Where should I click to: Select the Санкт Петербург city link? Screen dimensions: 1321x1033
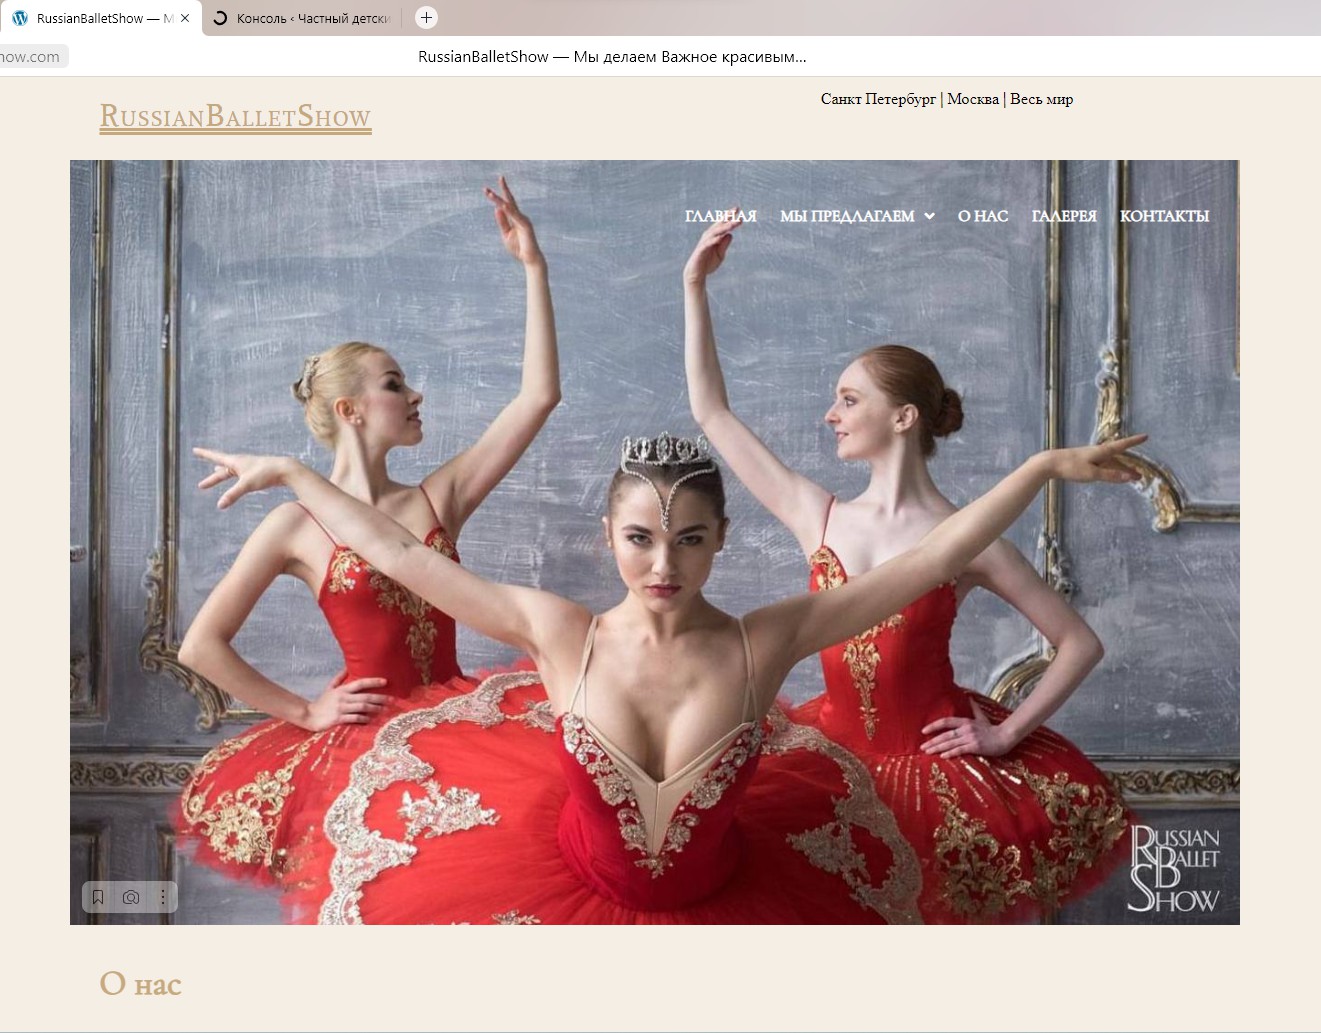coord(878,99)
